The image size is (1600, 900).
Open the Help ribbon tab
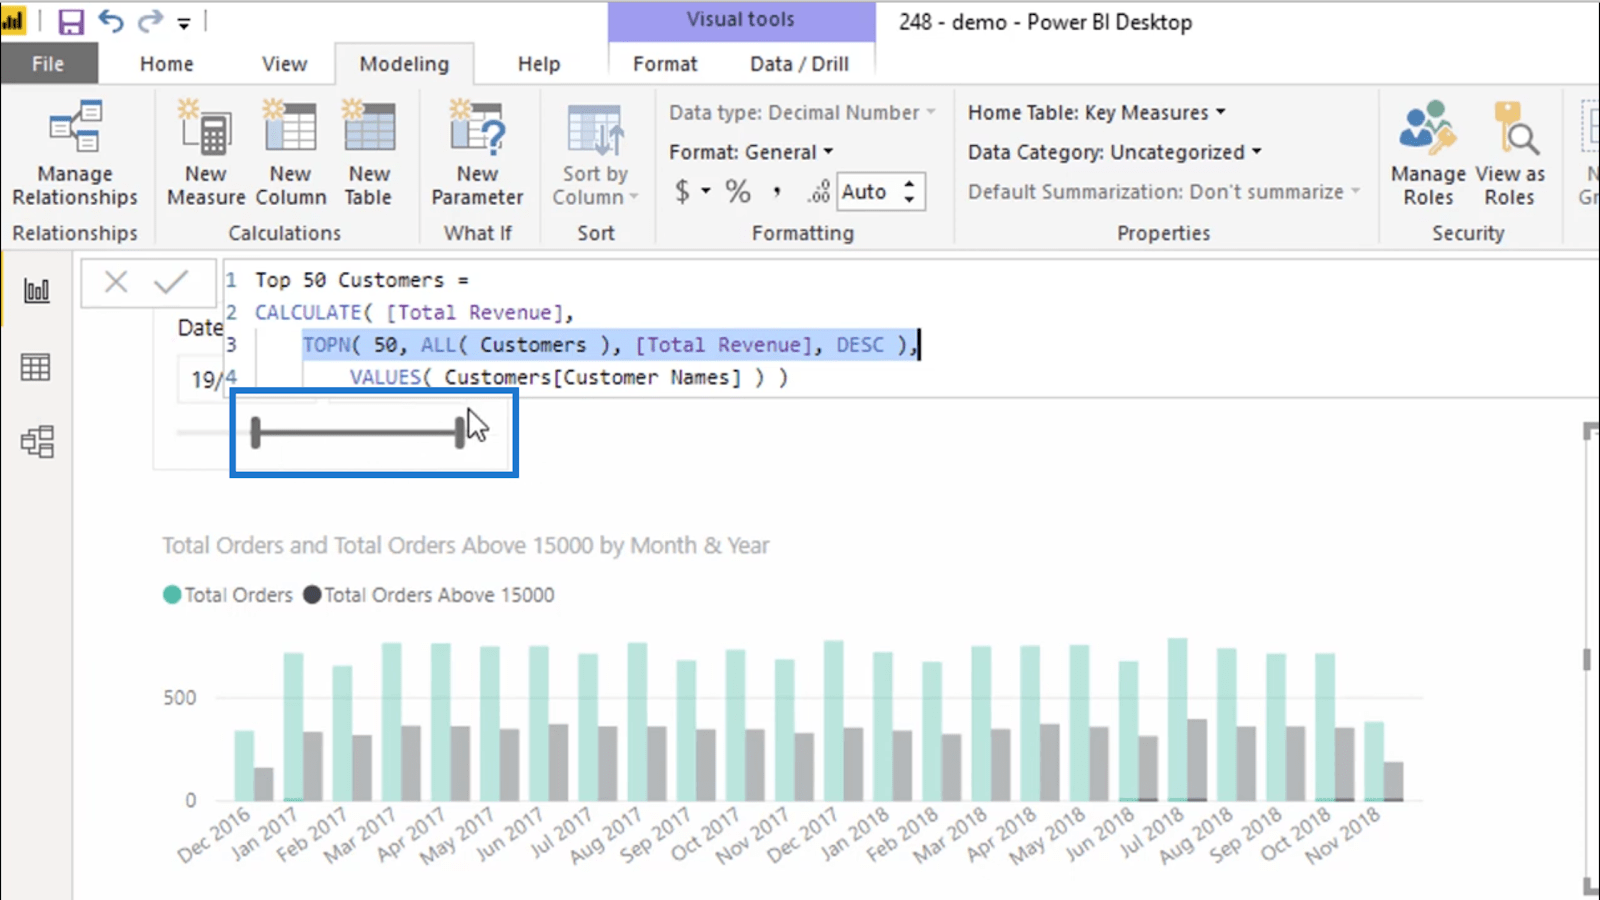pyautogui.click(x=538, y=64)
